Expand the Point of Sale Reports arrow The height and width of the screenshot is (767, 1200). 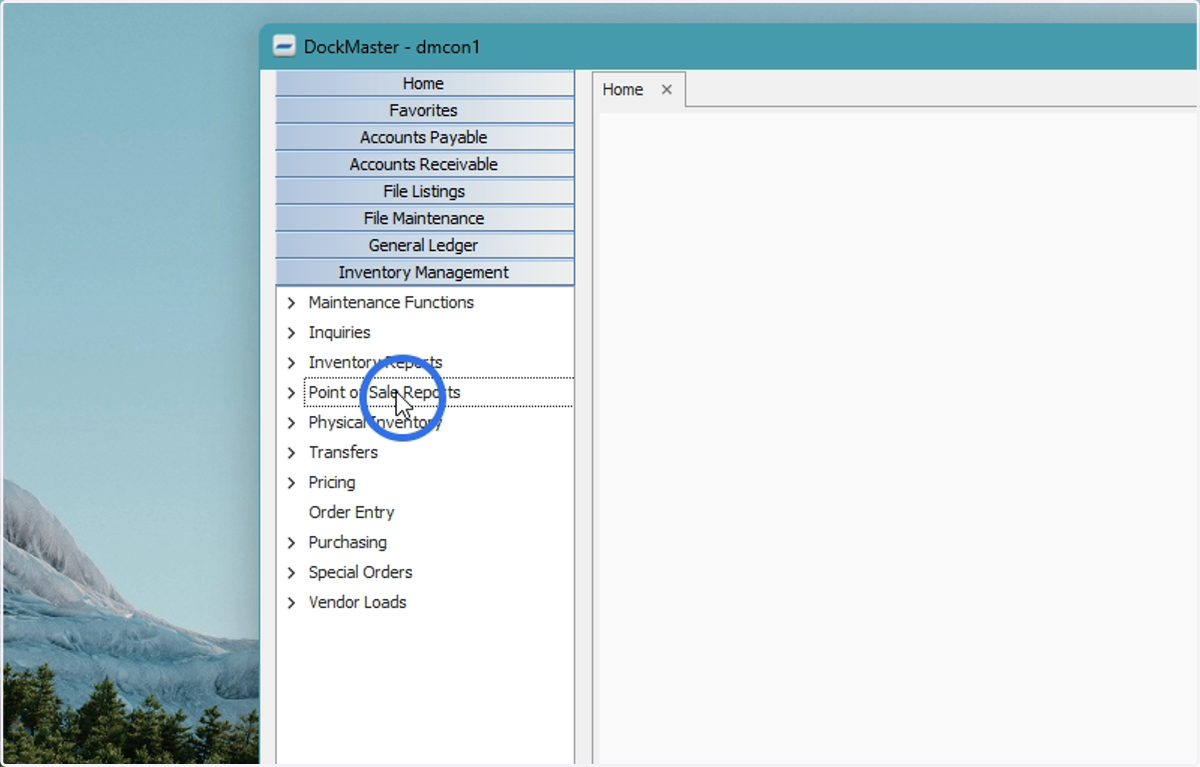point(291,393)
